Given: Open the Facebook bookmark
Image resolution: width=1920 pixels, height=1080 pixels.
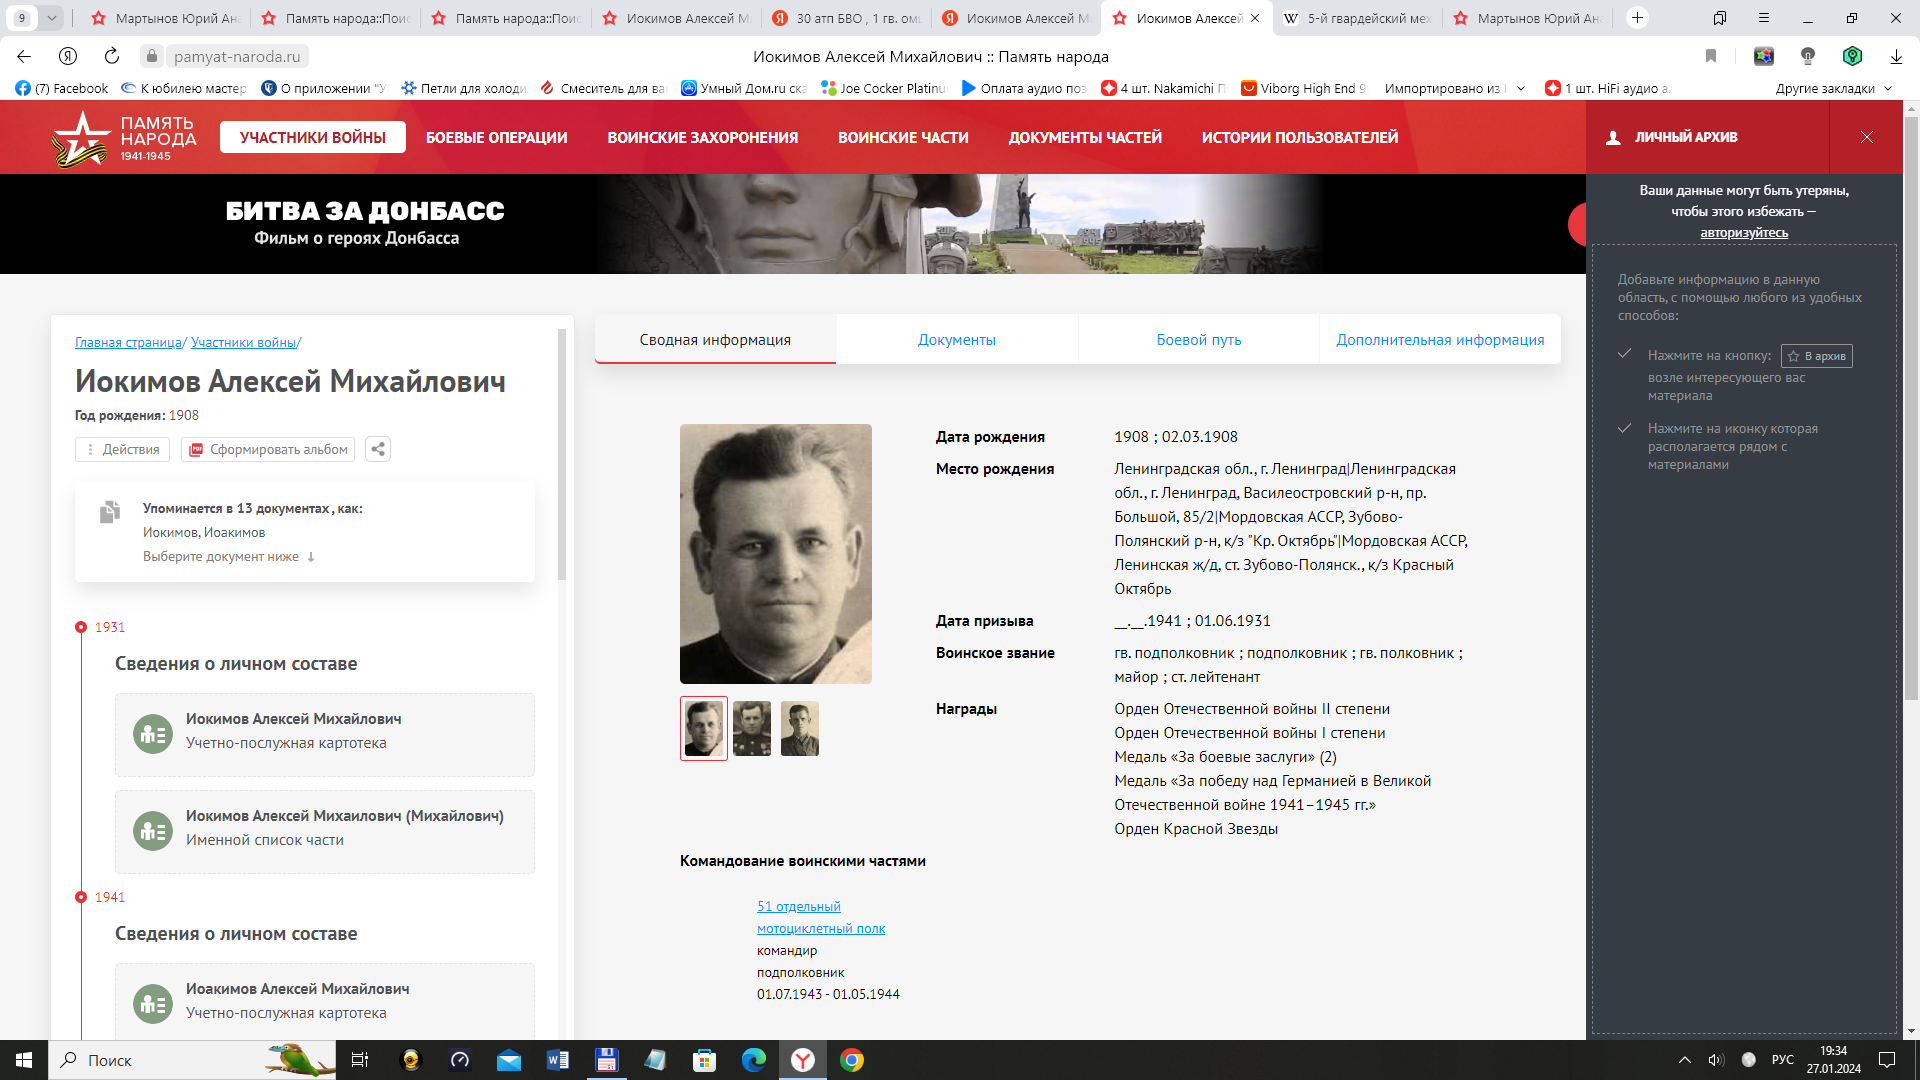Looking at the screenshot, I should (62, 88).
